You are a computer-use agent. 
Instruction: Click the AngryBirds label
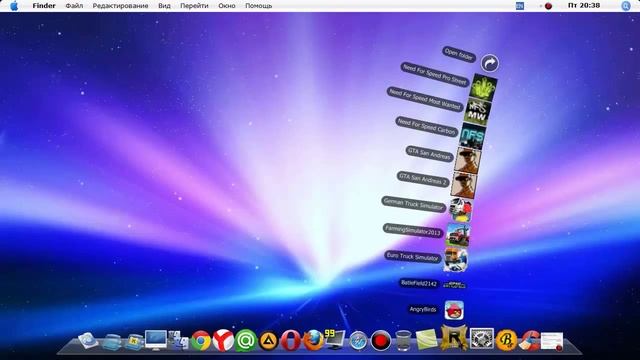click(x=423, y=309)
